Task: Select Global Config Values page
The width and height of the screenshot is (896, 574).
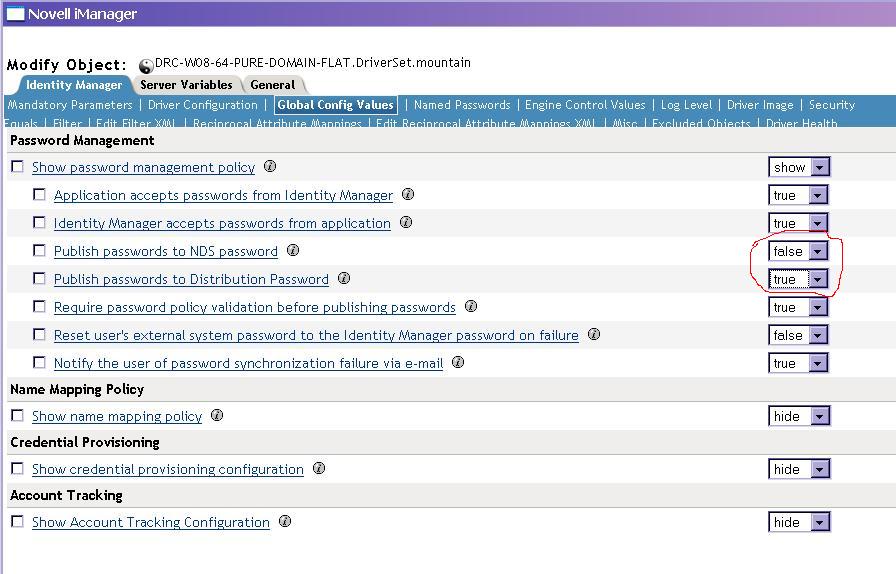Action: pyautogui.click(x=335, y=105)
